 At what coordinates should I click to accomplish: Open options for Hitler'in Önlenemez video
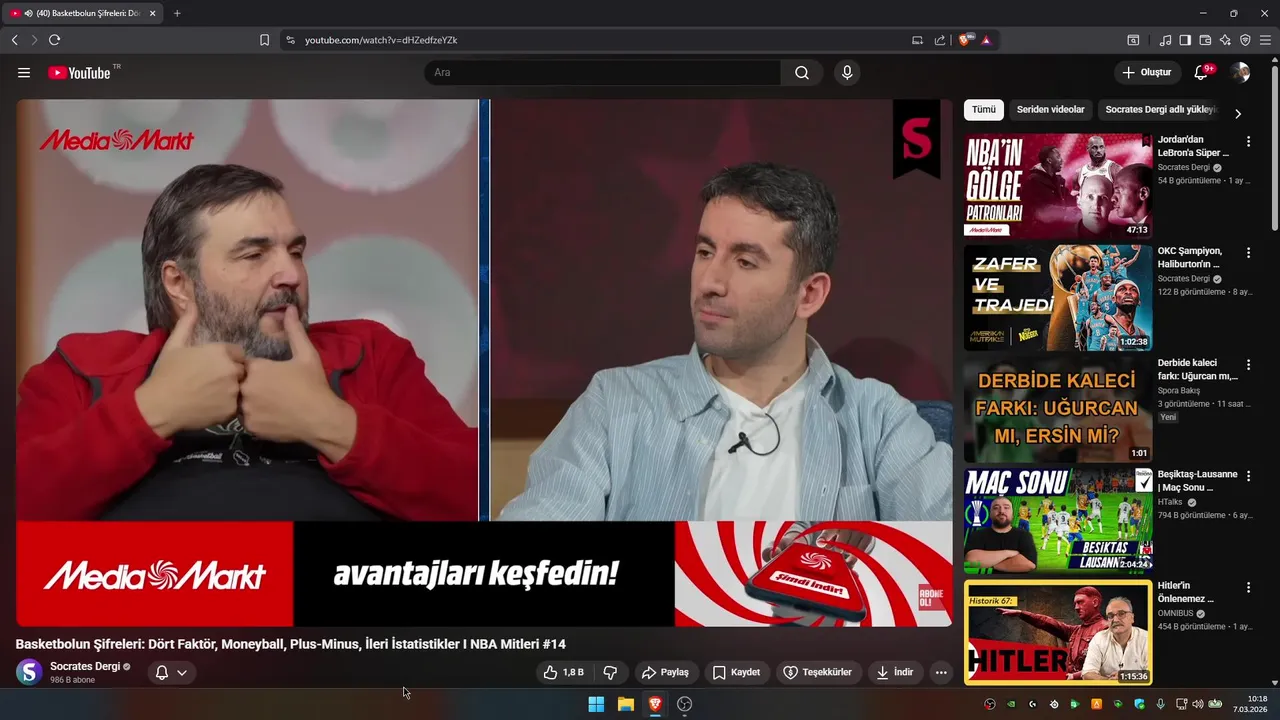1248,588
